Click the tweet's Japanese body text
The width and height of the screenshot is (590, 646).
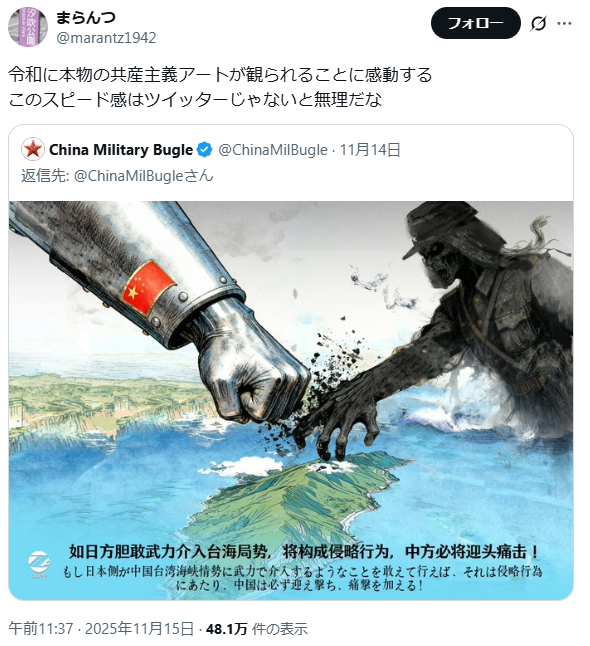point(220,87)
